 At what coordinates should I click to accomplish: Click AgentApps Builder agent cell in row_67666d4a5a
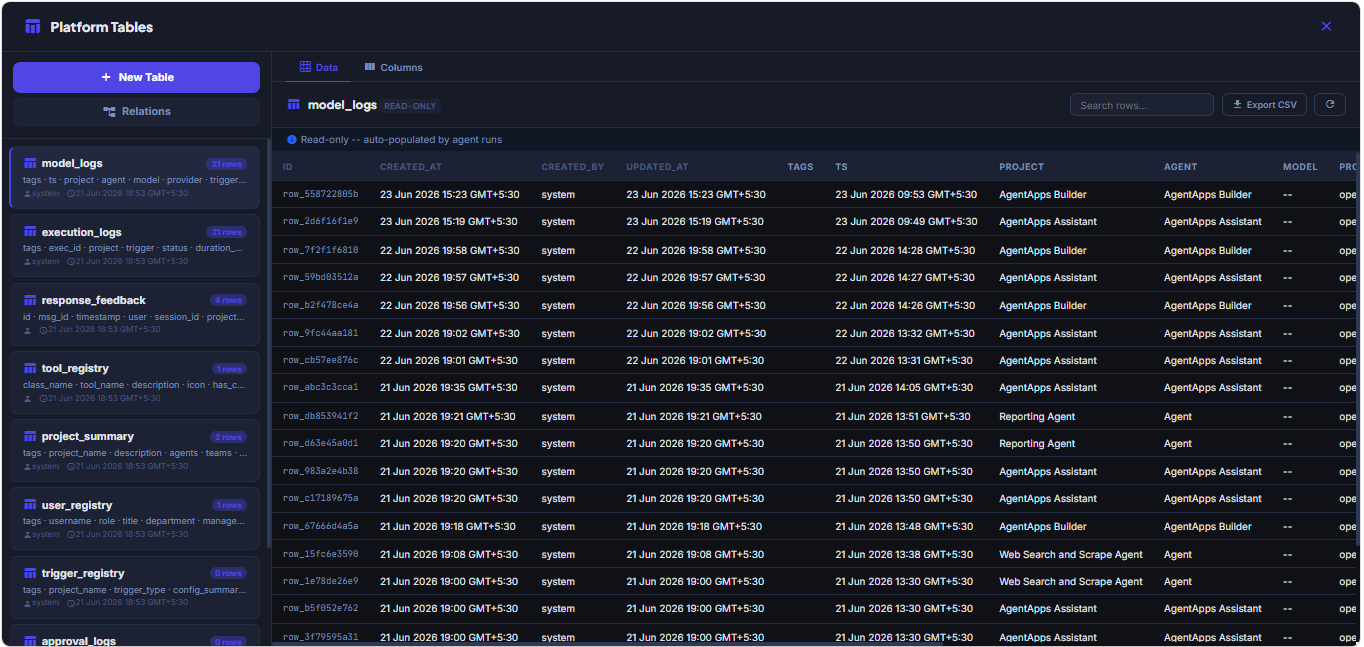coord(1207,526)
